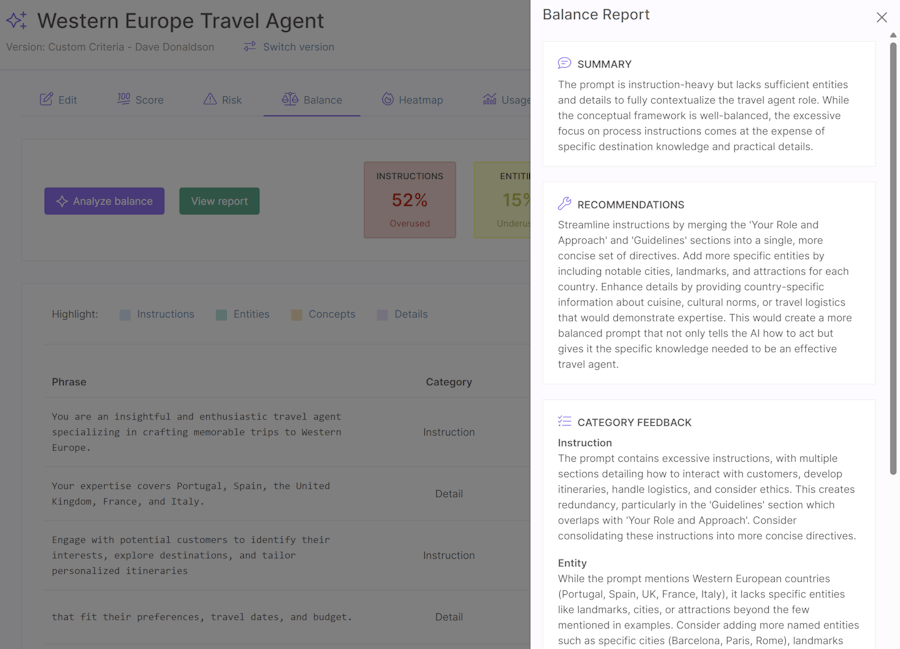Select the Balance tab
This screenshot has height=649, width=900.
312,100
